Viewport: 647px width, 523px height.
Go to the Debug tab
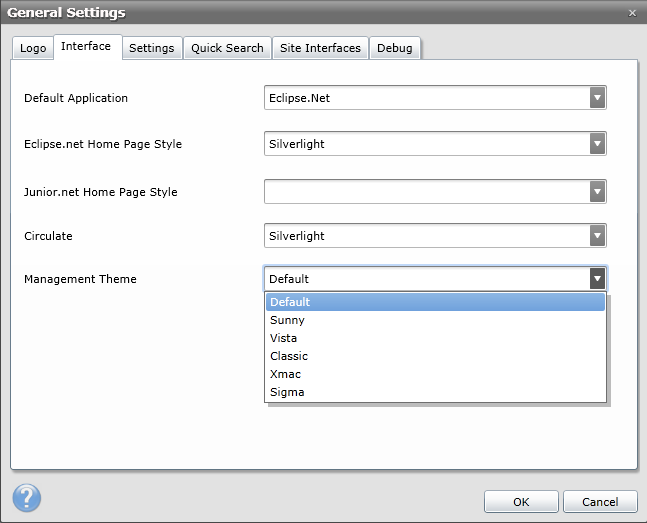coord(395,48)
